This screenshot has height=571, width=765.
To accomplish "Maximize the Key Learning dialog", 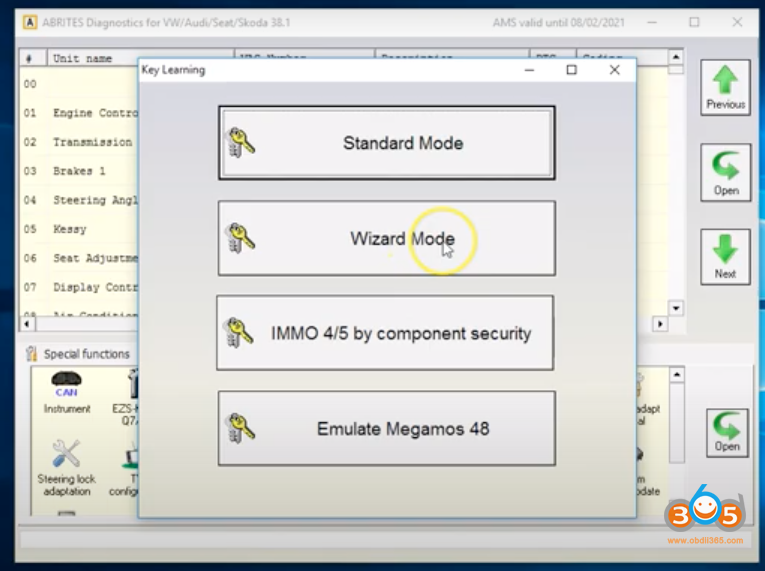I will [x=571, y=70].
